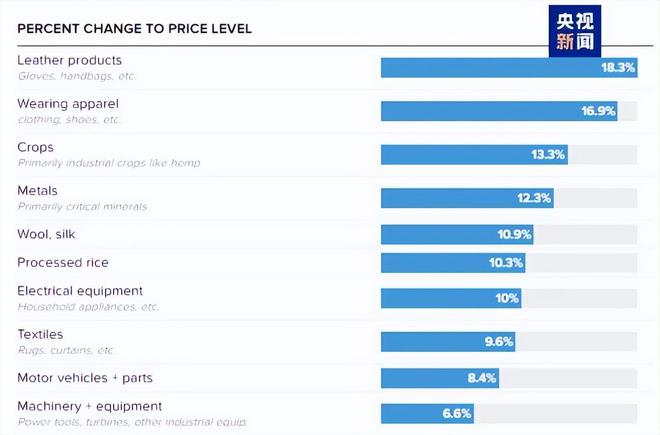This screenshot has height=435, width=660.
Task: Click the Crops 13.3% bar
Action: 474,155
